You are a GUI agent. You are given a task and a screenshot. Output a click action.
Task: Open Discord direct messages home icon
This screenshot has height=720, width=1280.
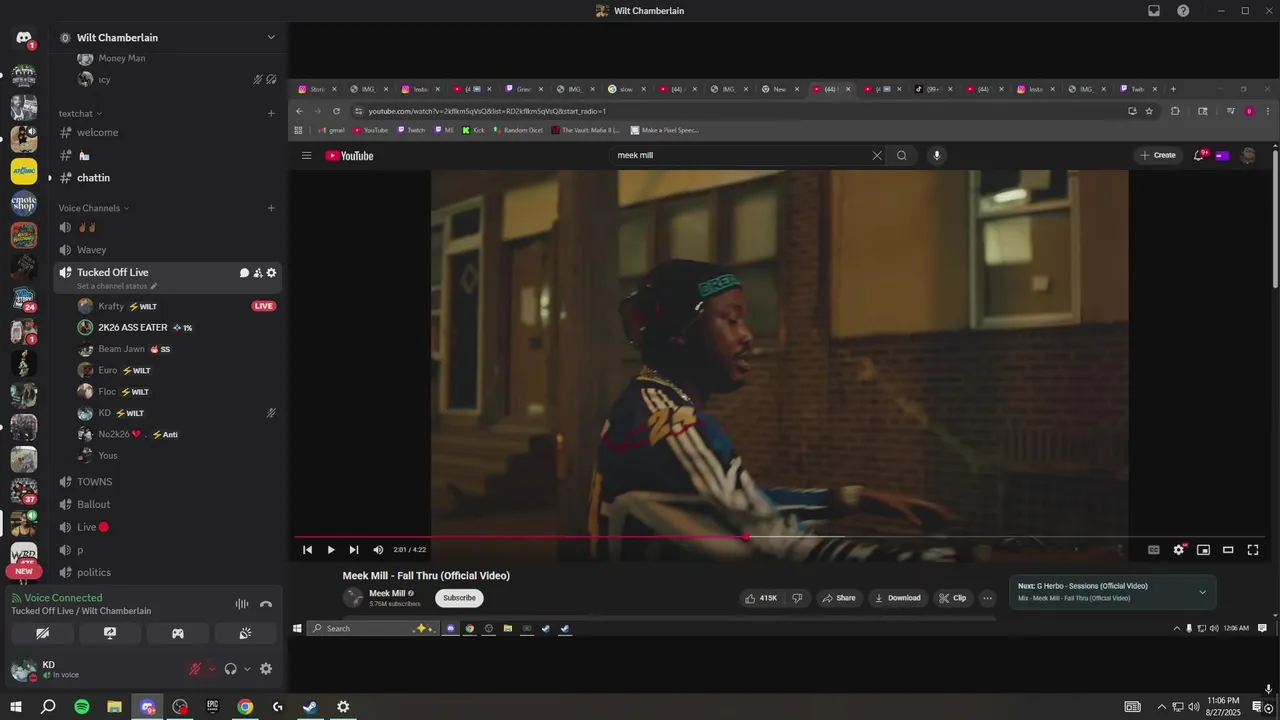tap(23, 38)
